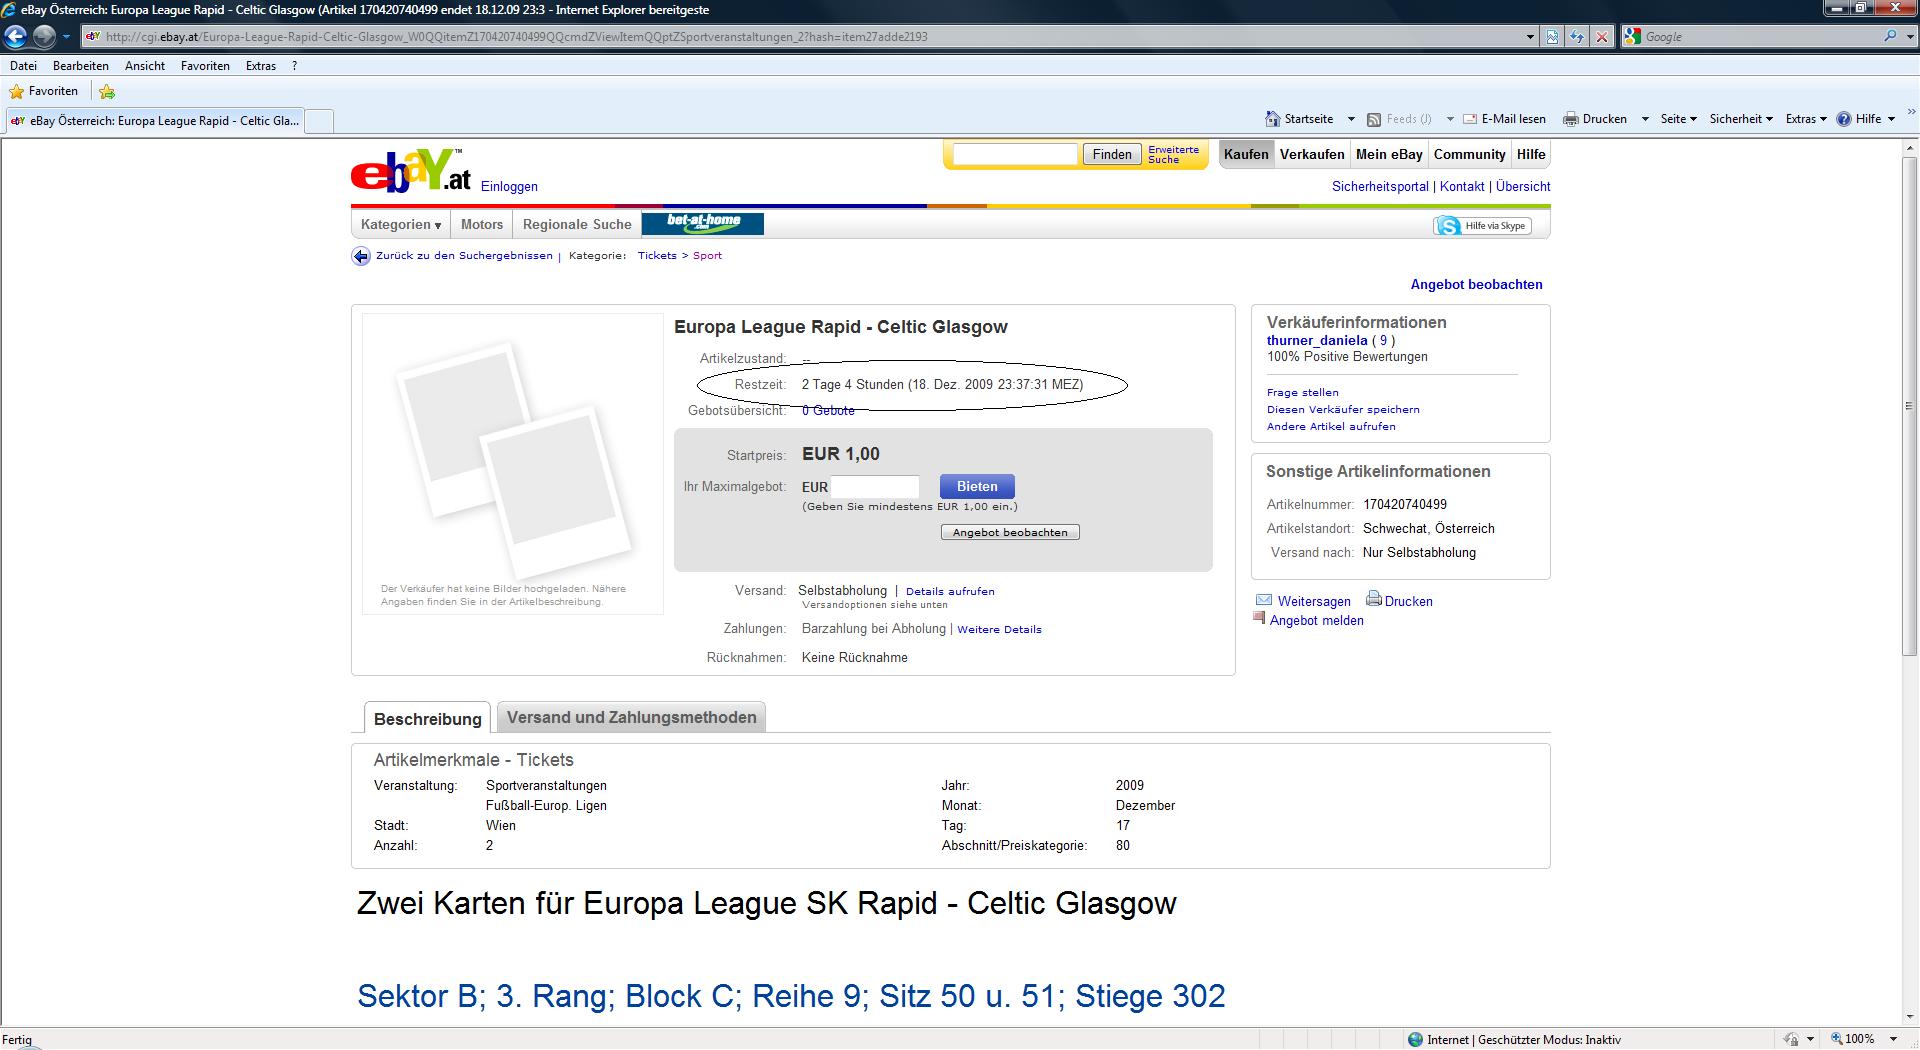This screenshot has width=1920, height=1050.
Task: Open the Tickets category breadcrumb
Action: click(x=657, y=256)
